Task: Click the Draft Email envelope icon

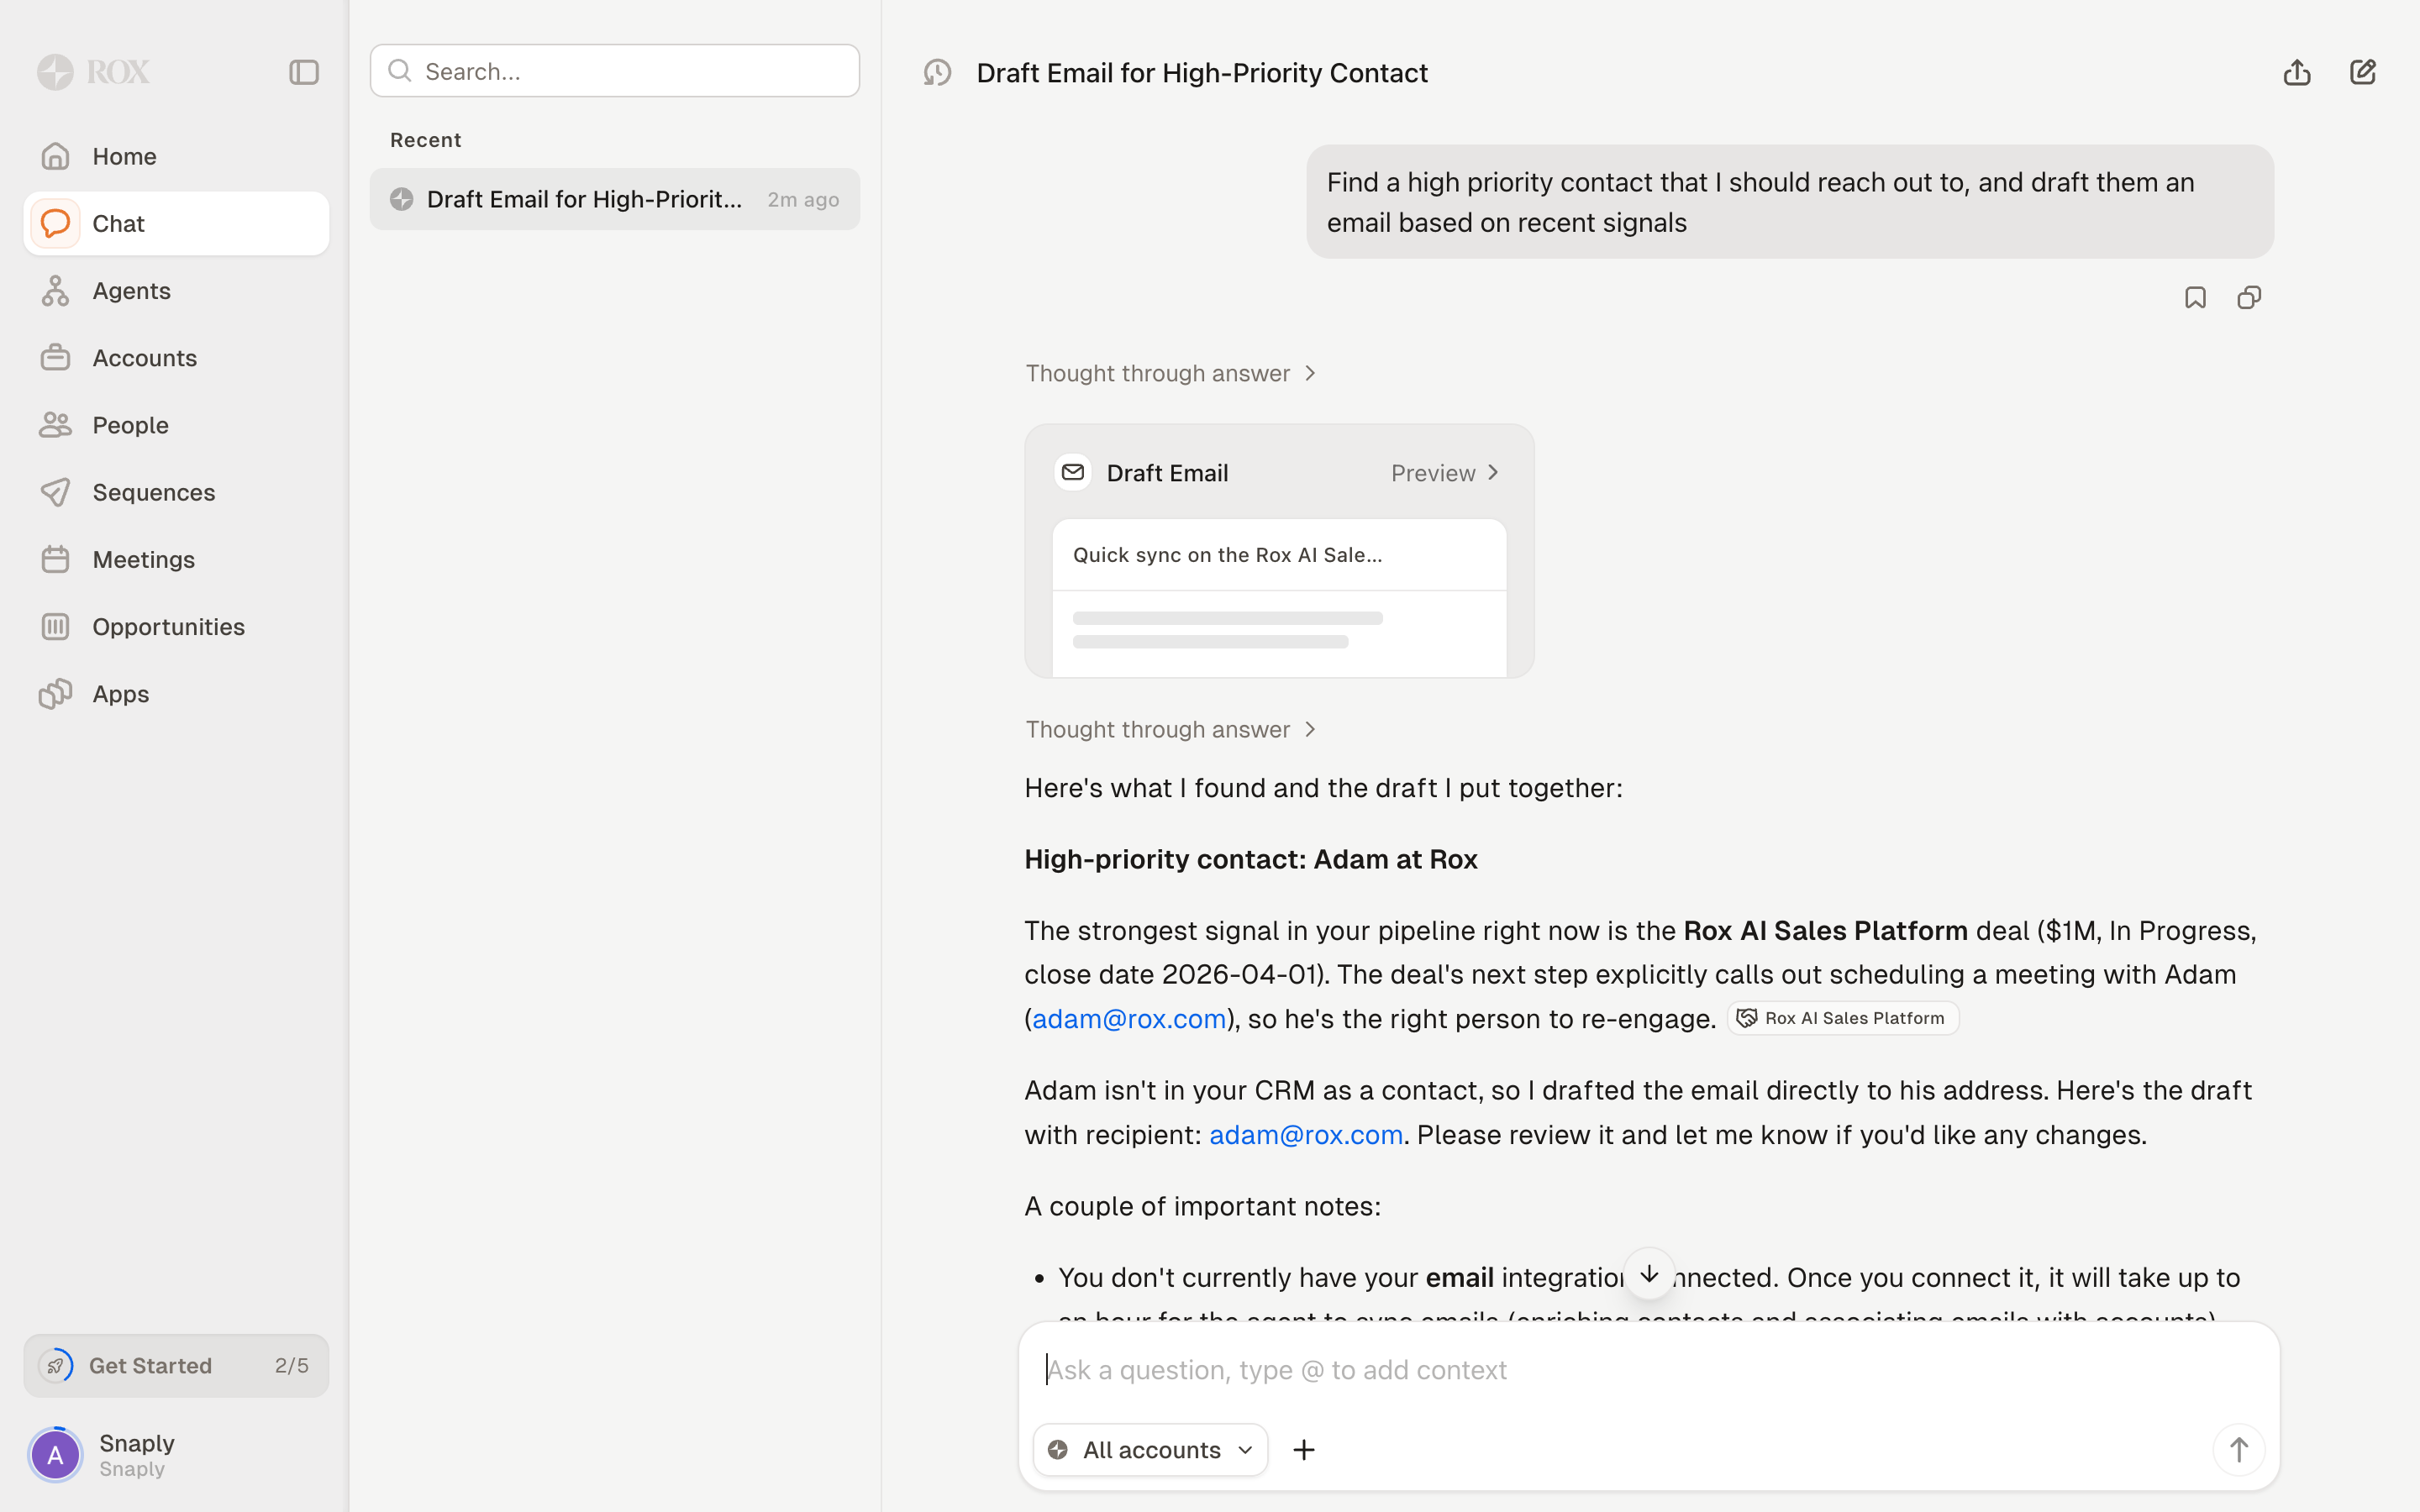Action: 1073,472
